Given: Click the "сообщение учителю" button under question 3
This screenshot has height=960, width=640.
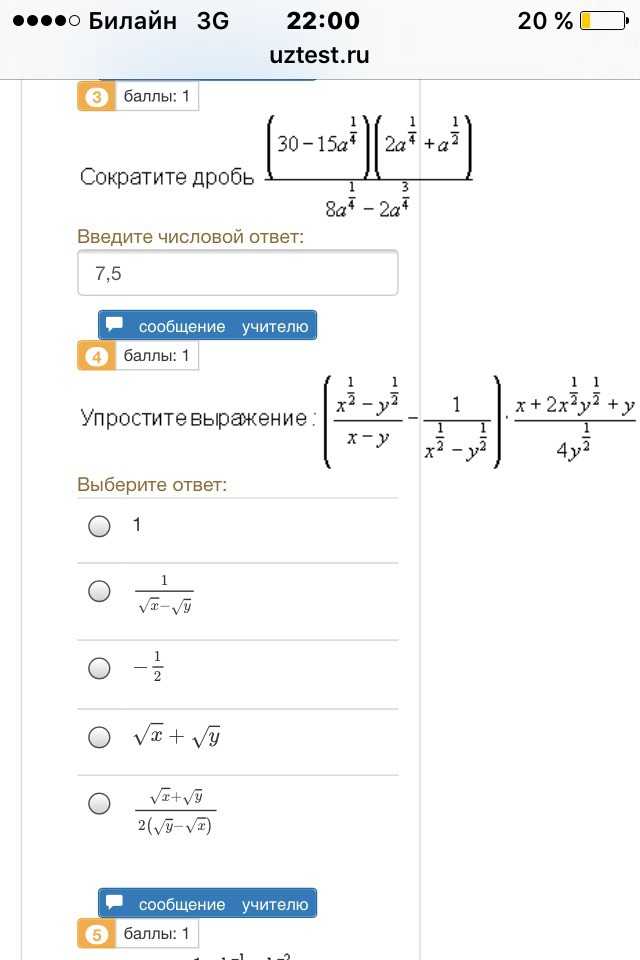Looking at the screenshot, I should 208,326.
